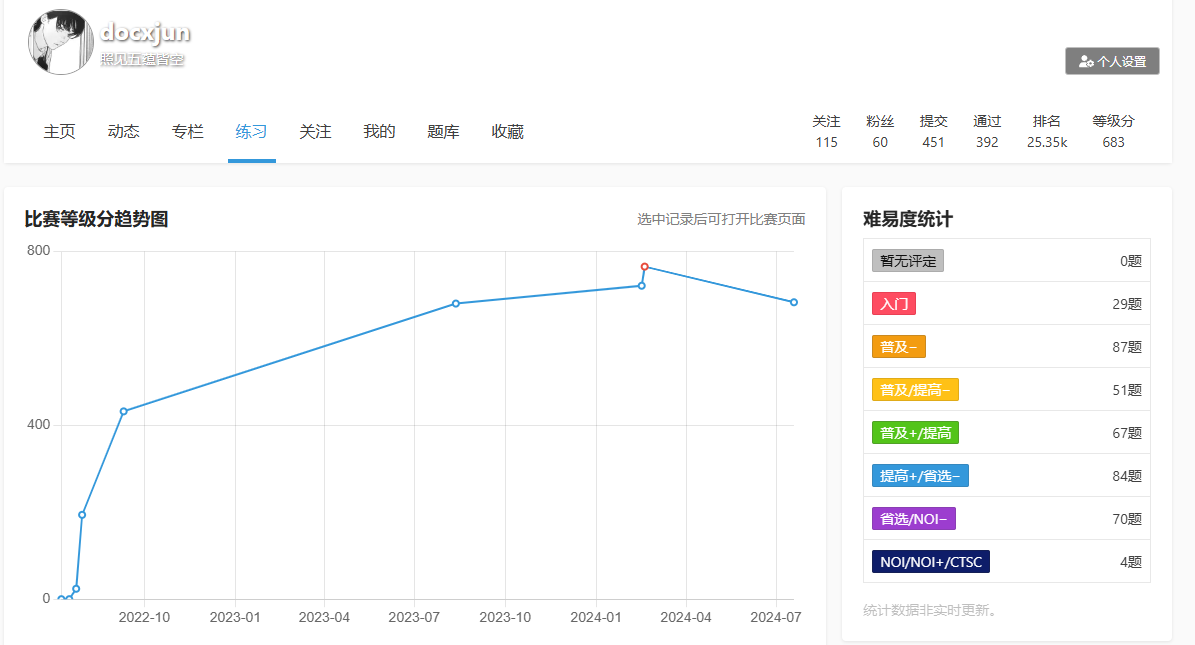Select the chart point near 2023-08
Screen dimensions: 1195x645
pos(456,303)
